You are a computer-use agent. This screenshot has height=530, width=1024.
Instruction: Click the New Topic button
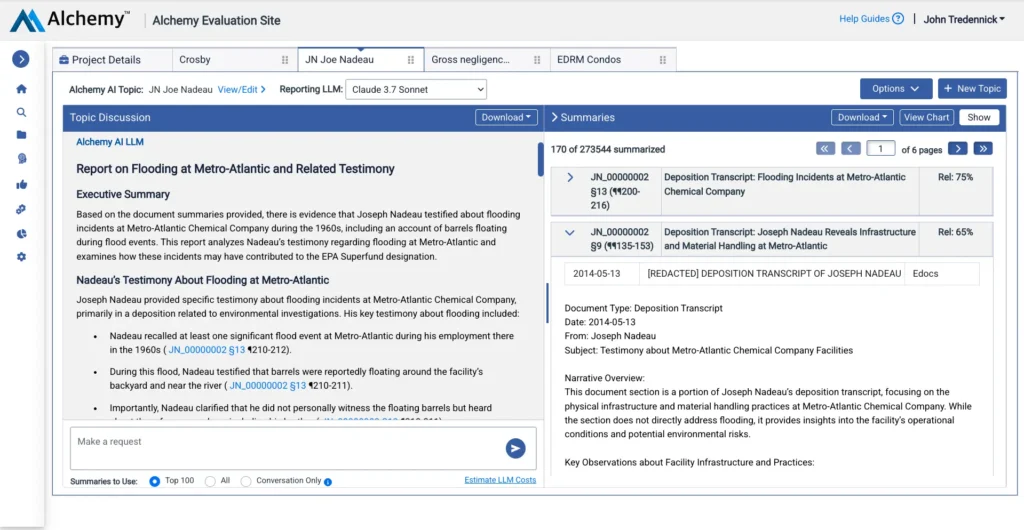tap(972, 89)
